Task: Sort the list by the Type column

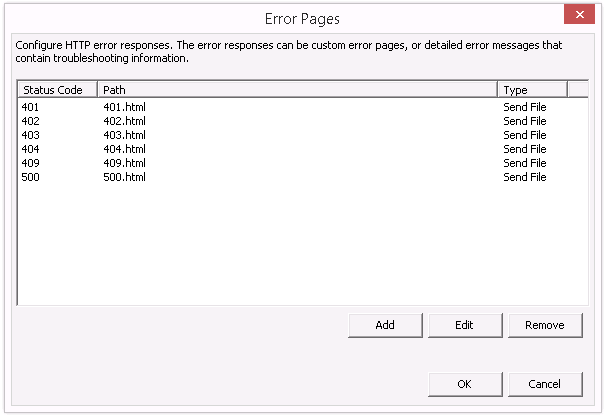Action: coord(532,90)
